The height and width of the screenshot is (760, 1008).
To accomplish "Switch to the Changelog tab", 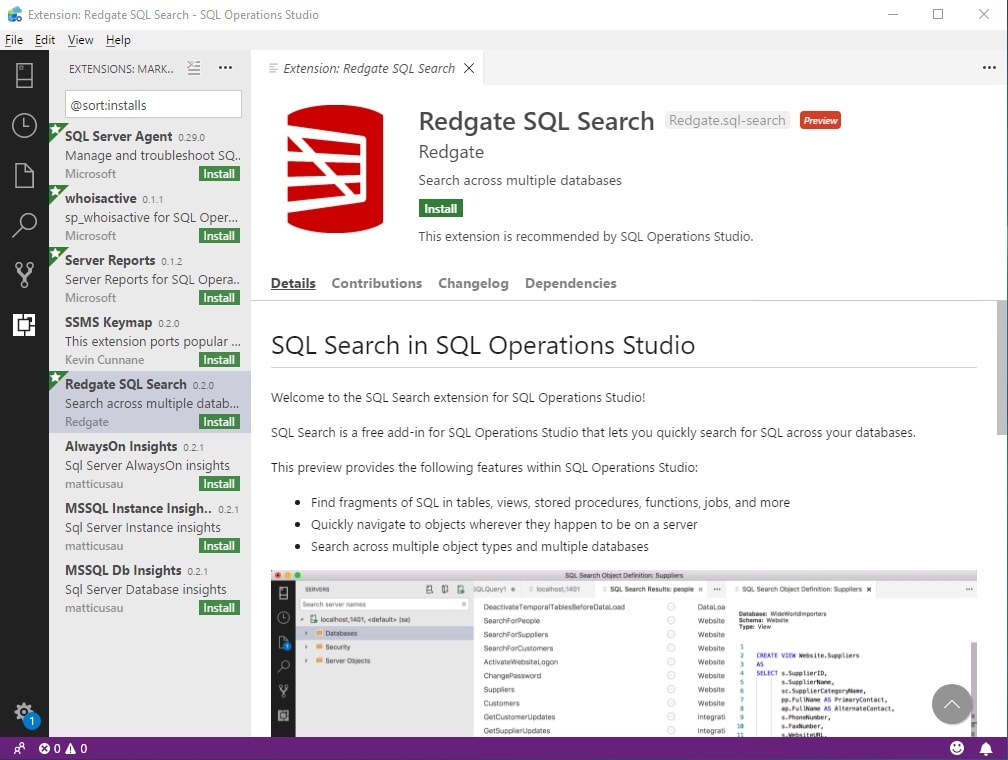I will pyautogui.click(x=473, y=284).
